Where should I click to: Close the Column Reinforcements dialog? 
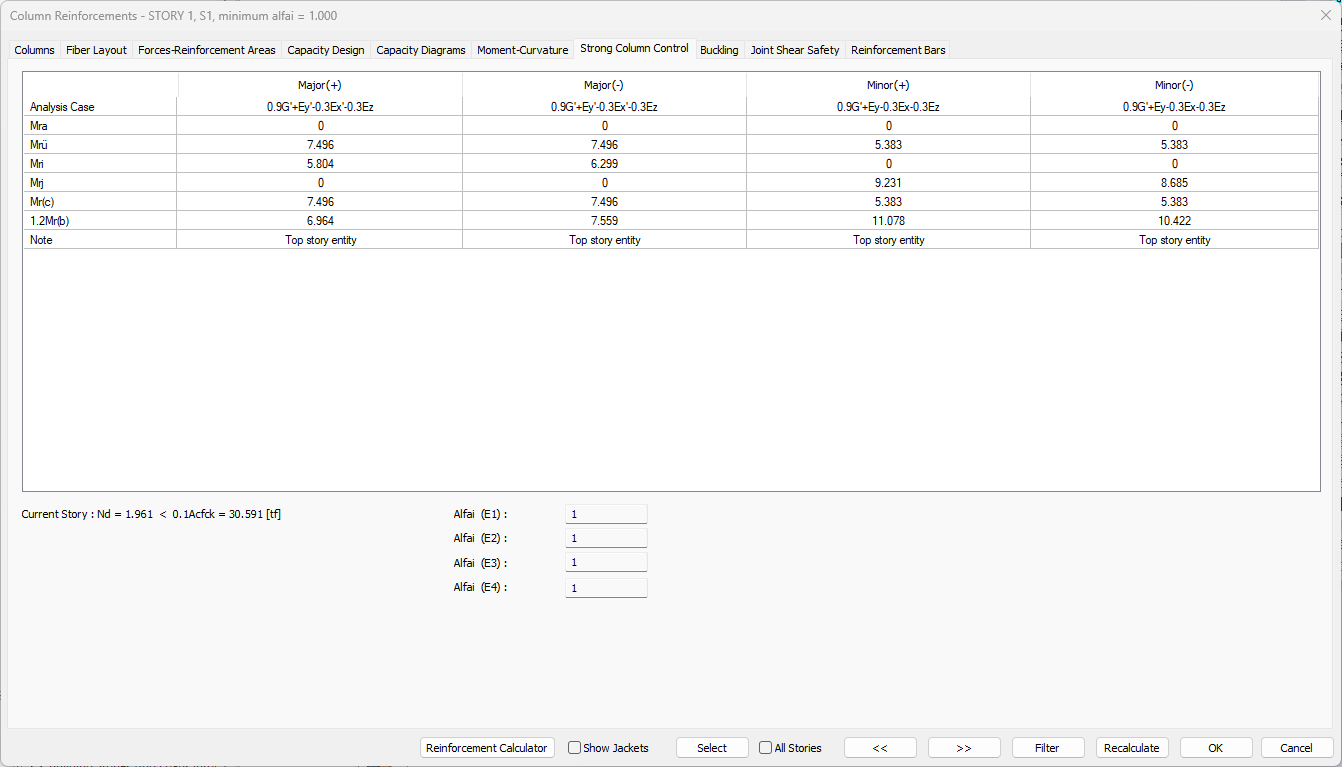point(1326,15)
